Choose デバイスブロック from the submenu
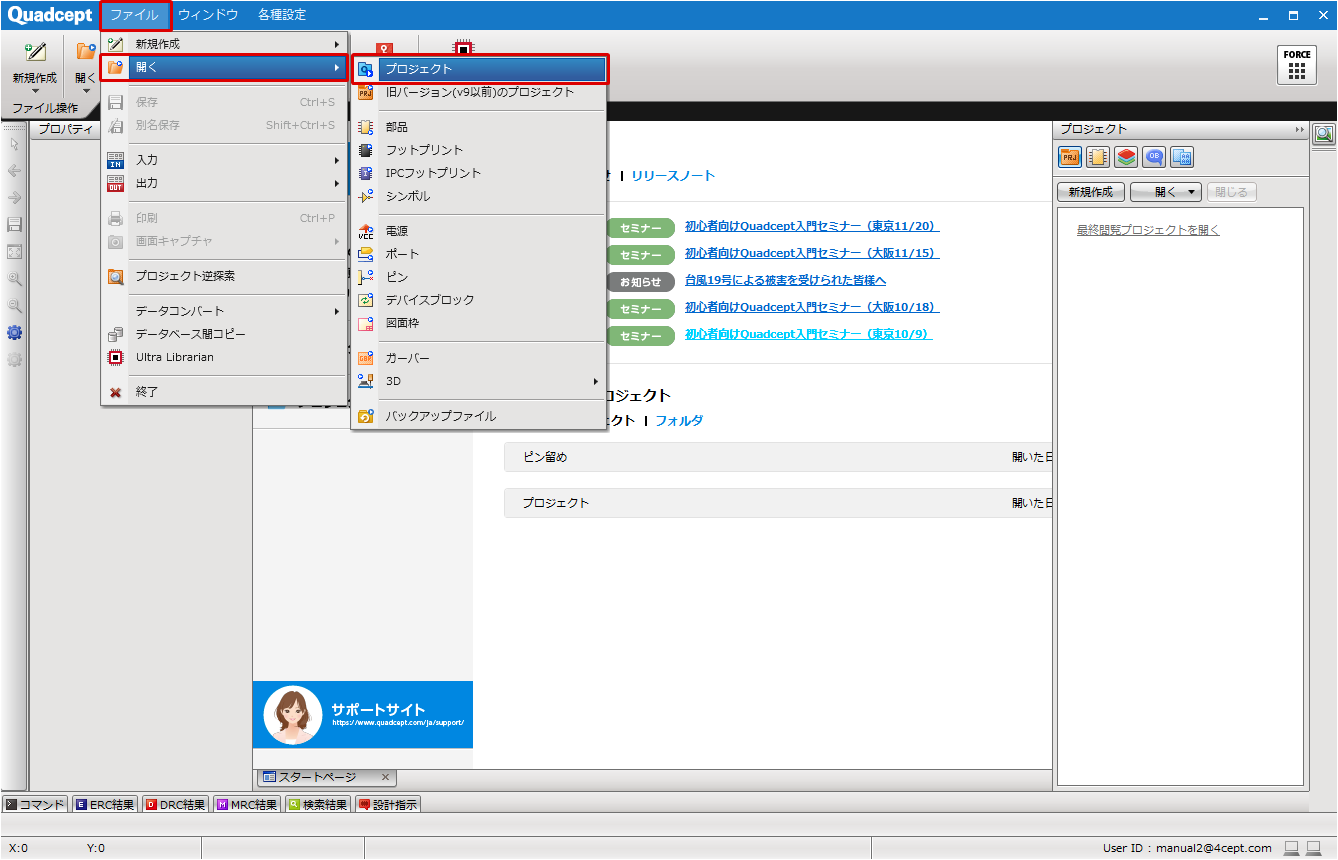This screenshot has height=860, width=1338. 479,300
